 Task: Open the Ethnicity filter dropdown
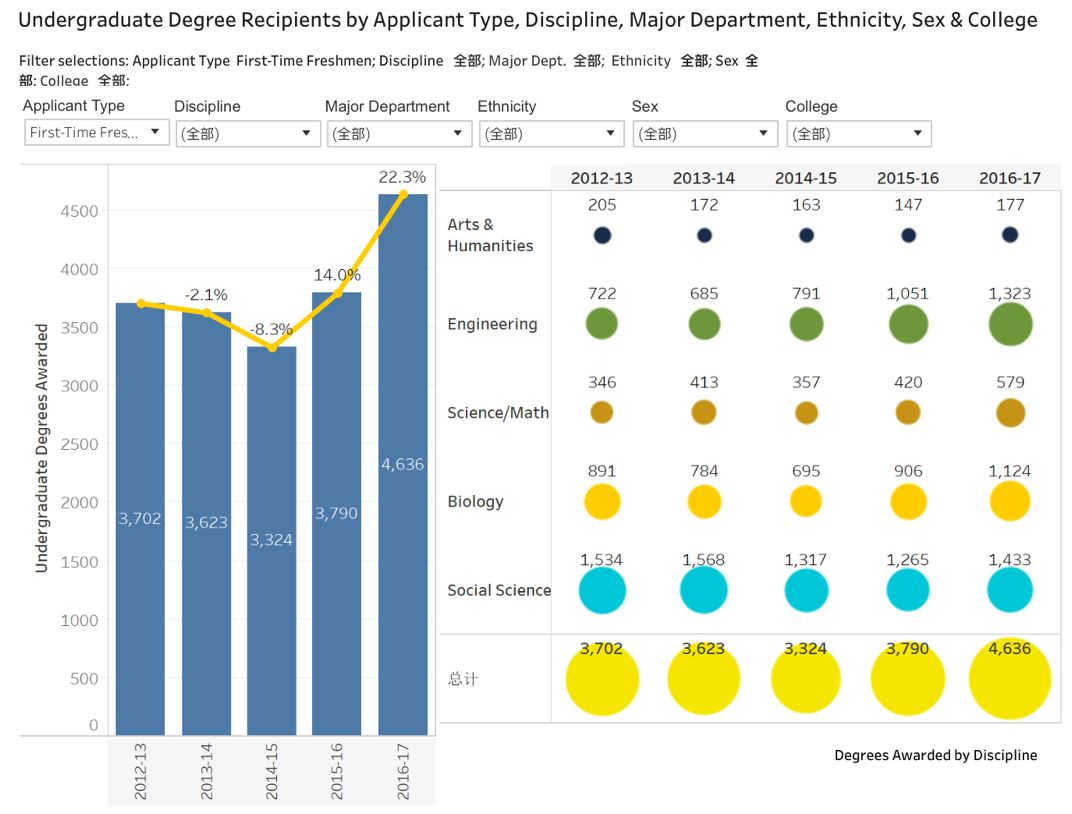tap(552, 133)
